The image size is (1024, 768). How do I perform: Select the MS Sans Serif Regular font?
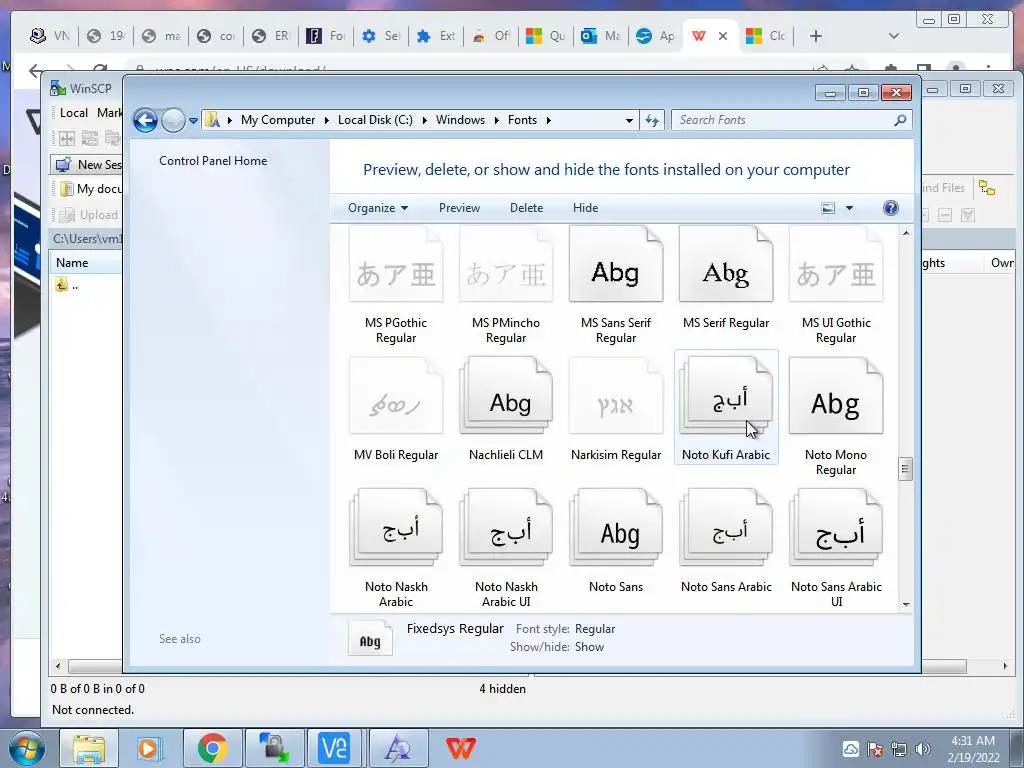[x=616, y=264]
